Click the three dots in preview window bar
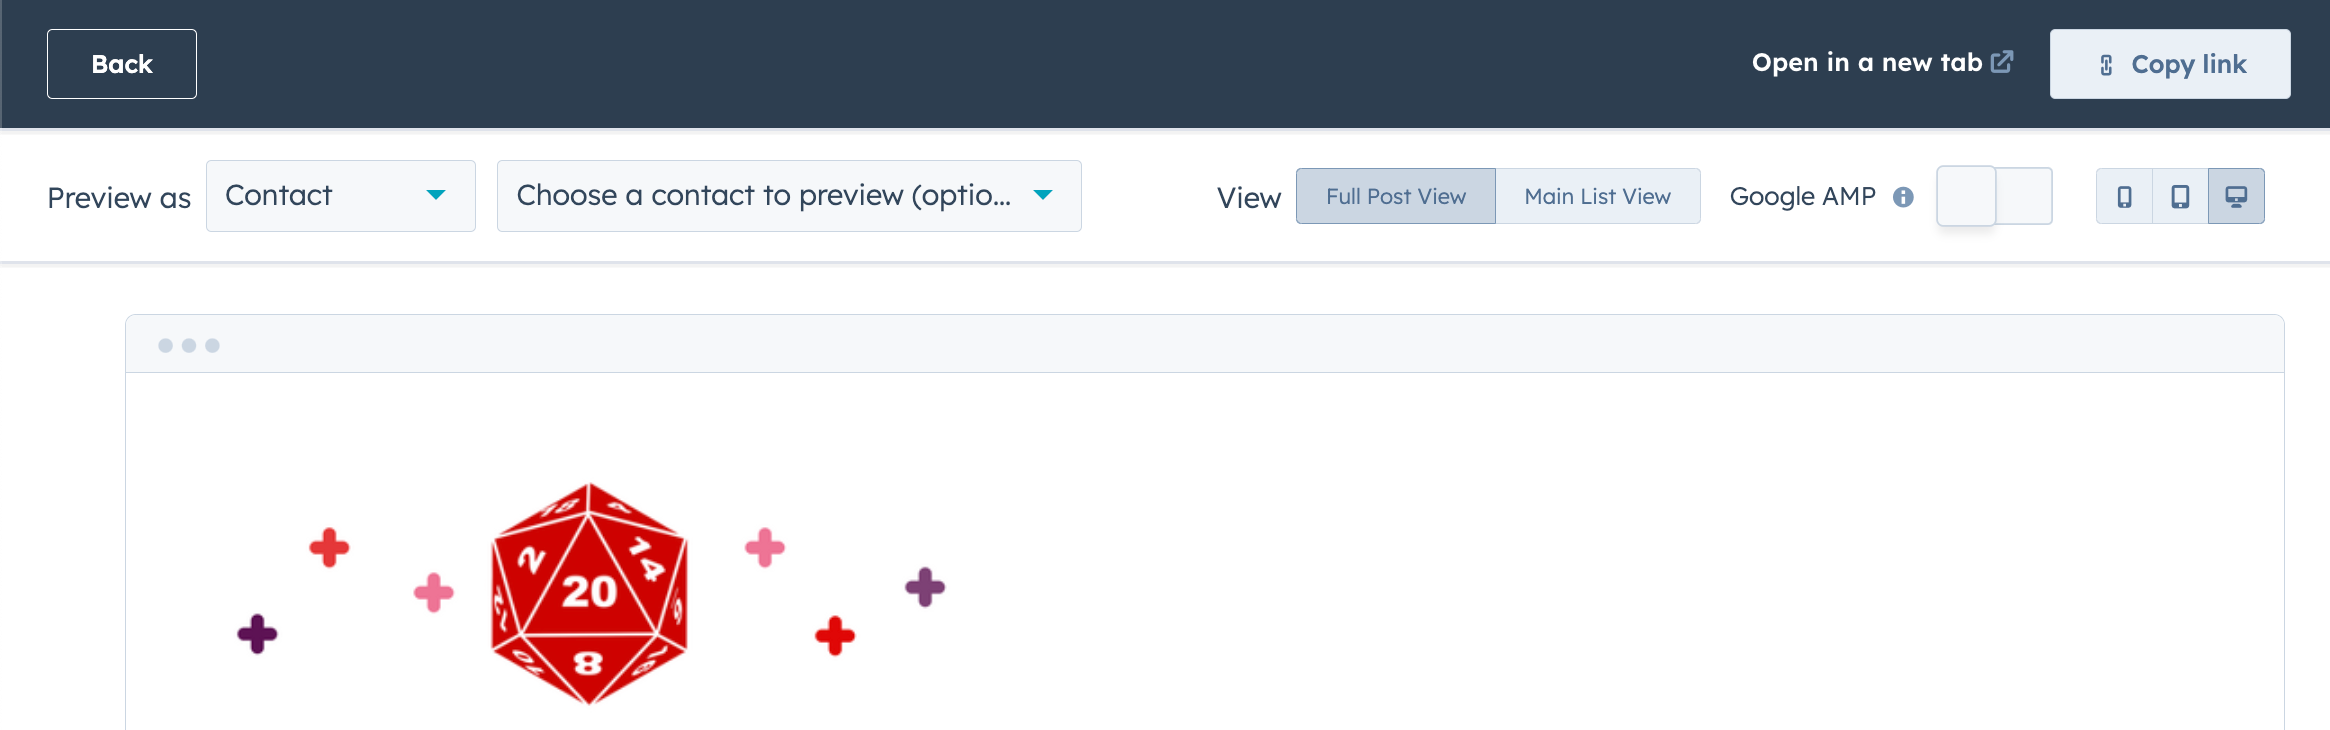 [188, 345]
